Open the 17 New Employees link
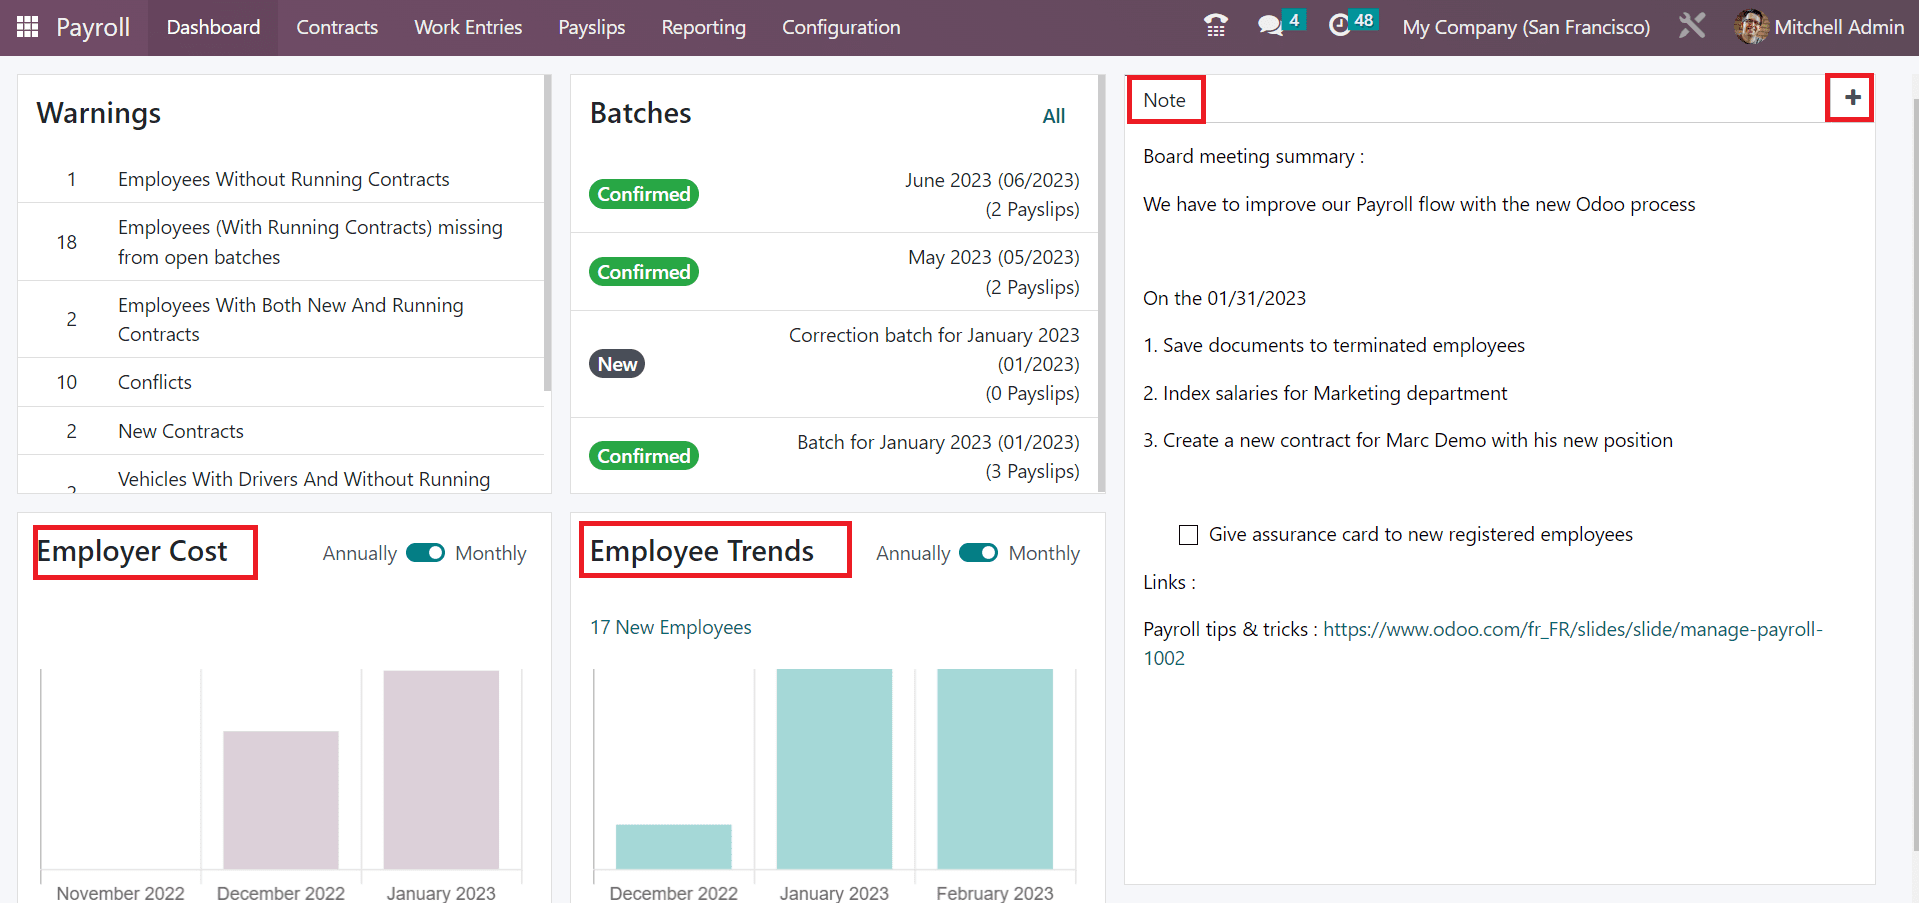This screenshot has width=1919, height=903. click(670, 627)
